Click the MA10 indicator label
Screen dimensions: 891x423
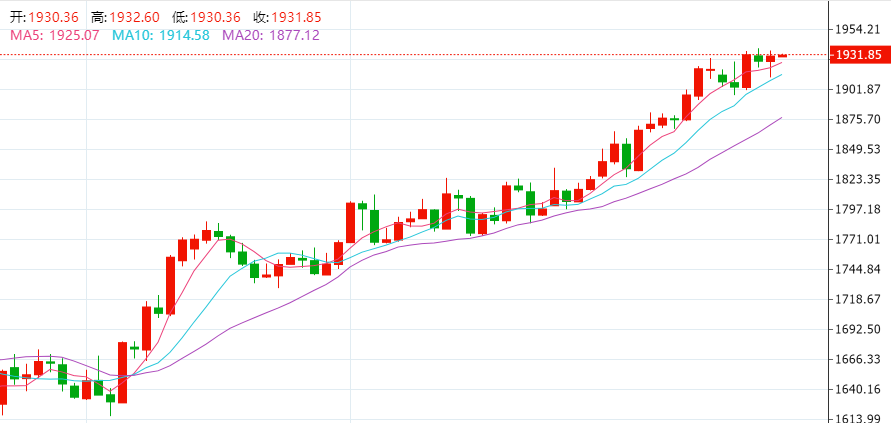click(x=161, y=35)
